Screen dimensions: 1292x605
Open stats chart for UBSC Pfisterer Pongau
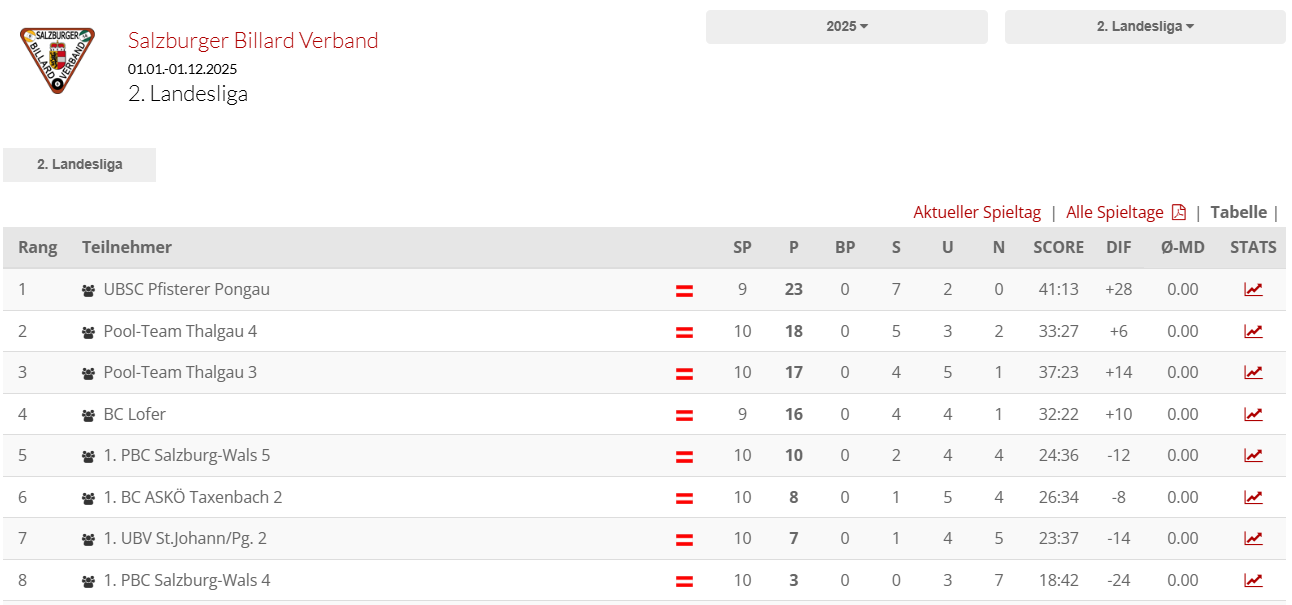pyautogui.click(x=1253, y=290)
